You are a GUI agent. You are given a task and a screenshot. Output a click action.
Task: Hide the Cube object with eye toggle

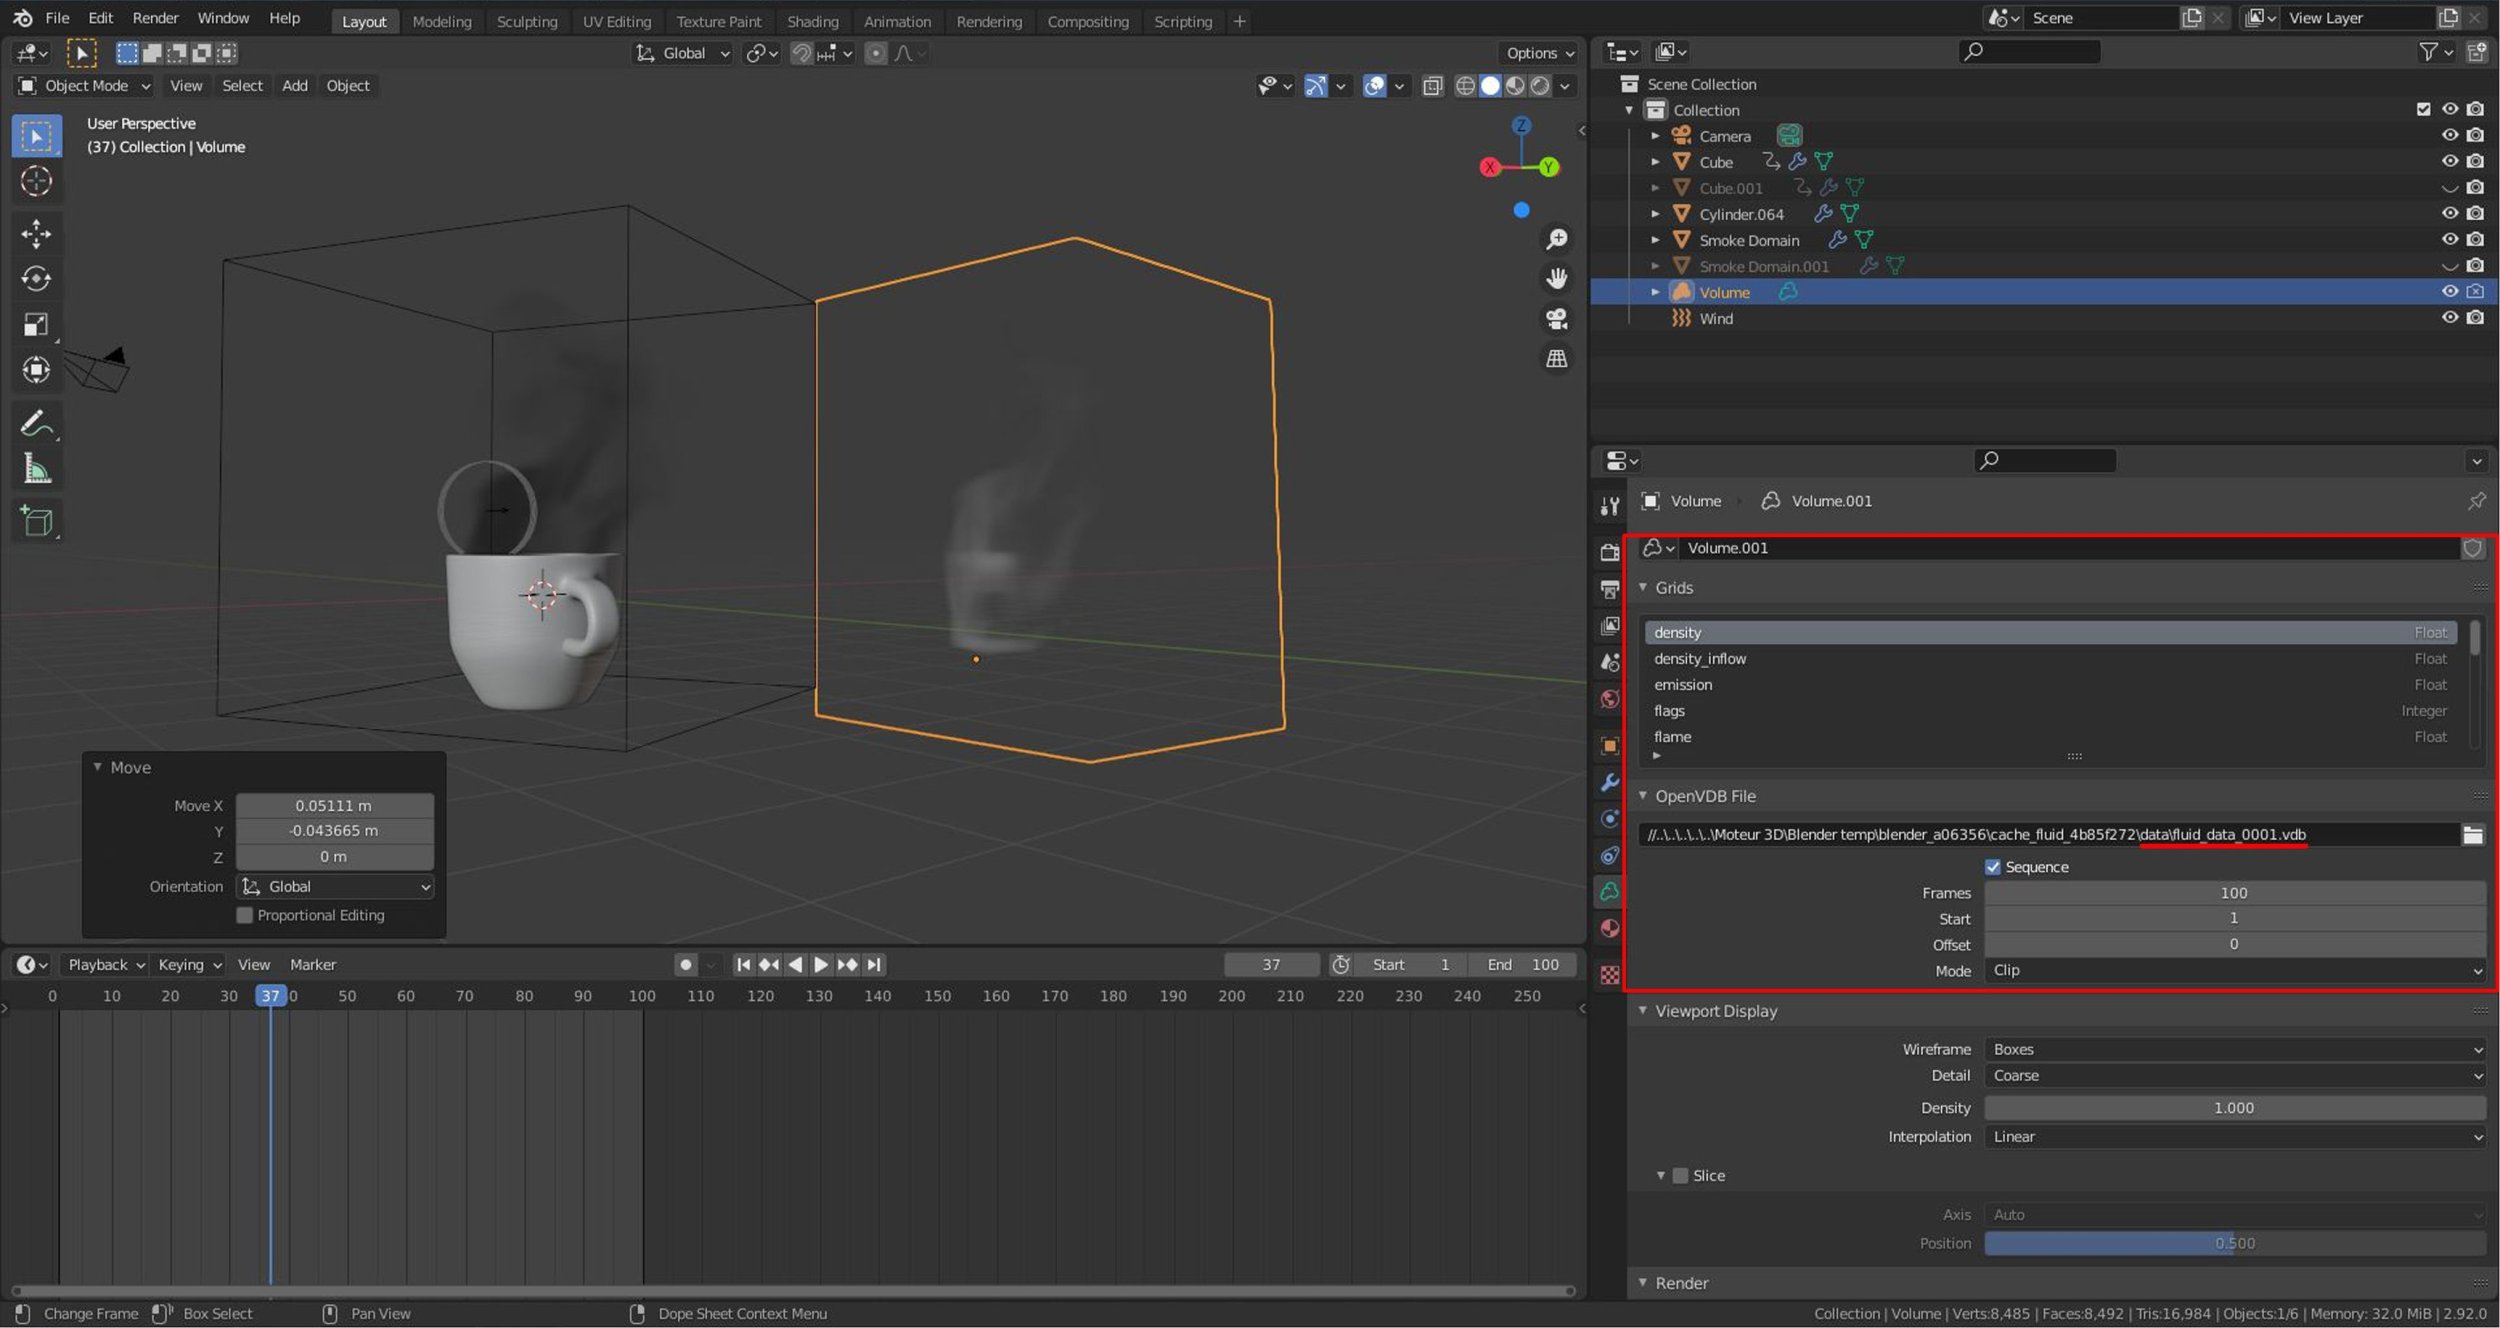[2450, 161]
